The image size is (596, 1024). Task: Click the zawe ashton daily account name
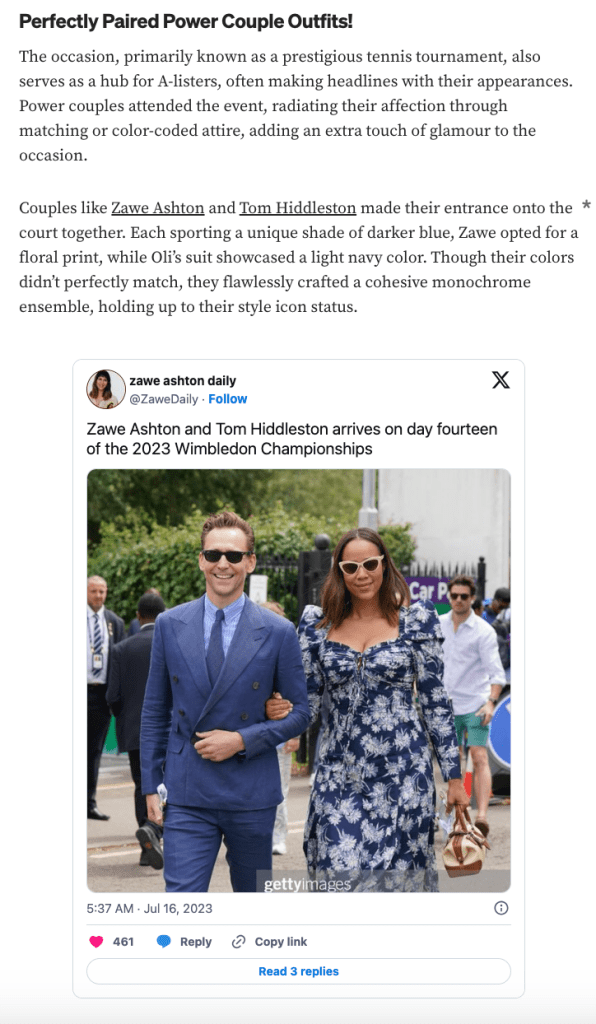pos(183,381)
